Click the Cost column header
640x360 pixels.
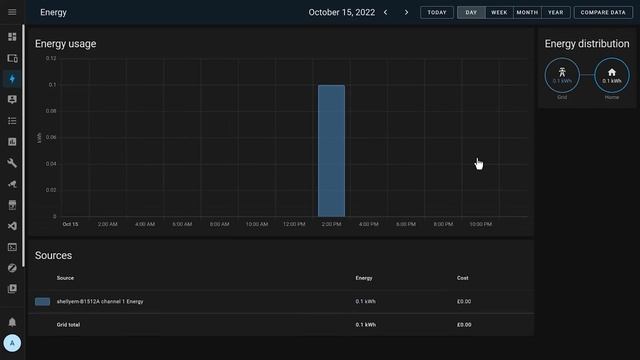click(462, 278)
